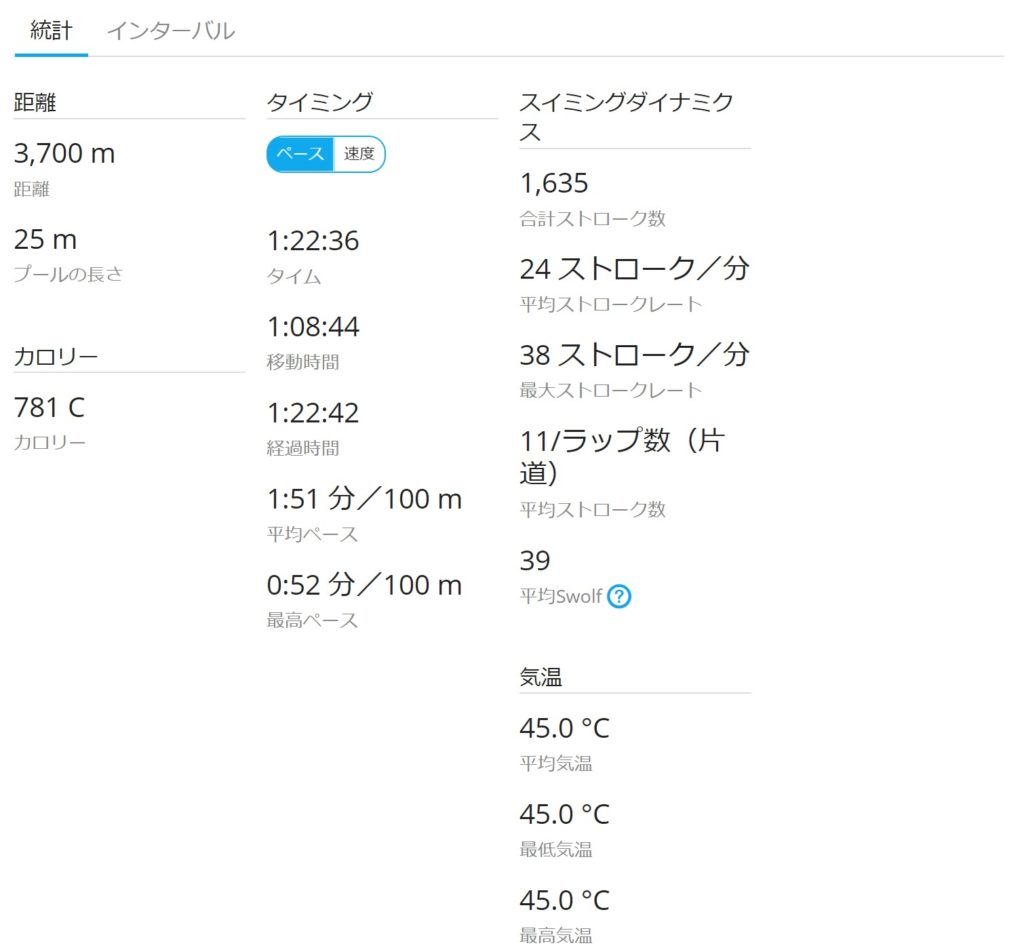
Task: Switch to the 速度 toggle option
Action: pyautogui.click(x=359, y=154)
